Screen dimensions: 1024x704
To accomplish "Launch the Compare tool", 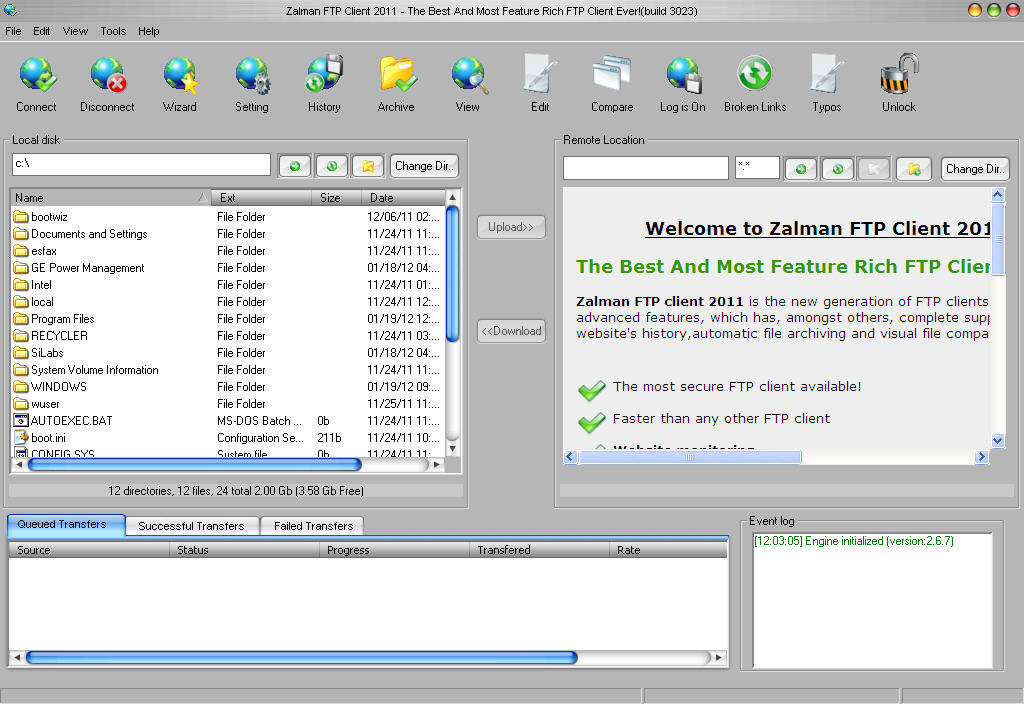I will pos(611,76).
